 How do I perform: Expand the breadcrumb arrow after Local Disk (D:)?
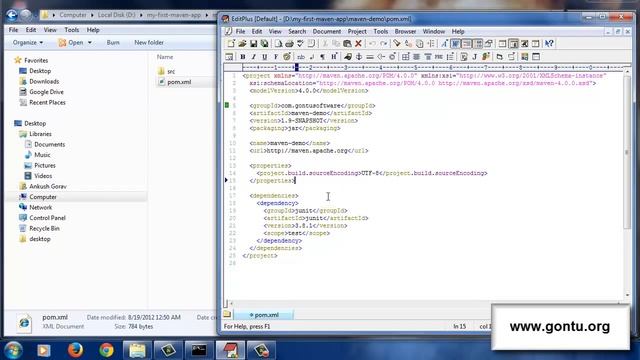point(141,15)
